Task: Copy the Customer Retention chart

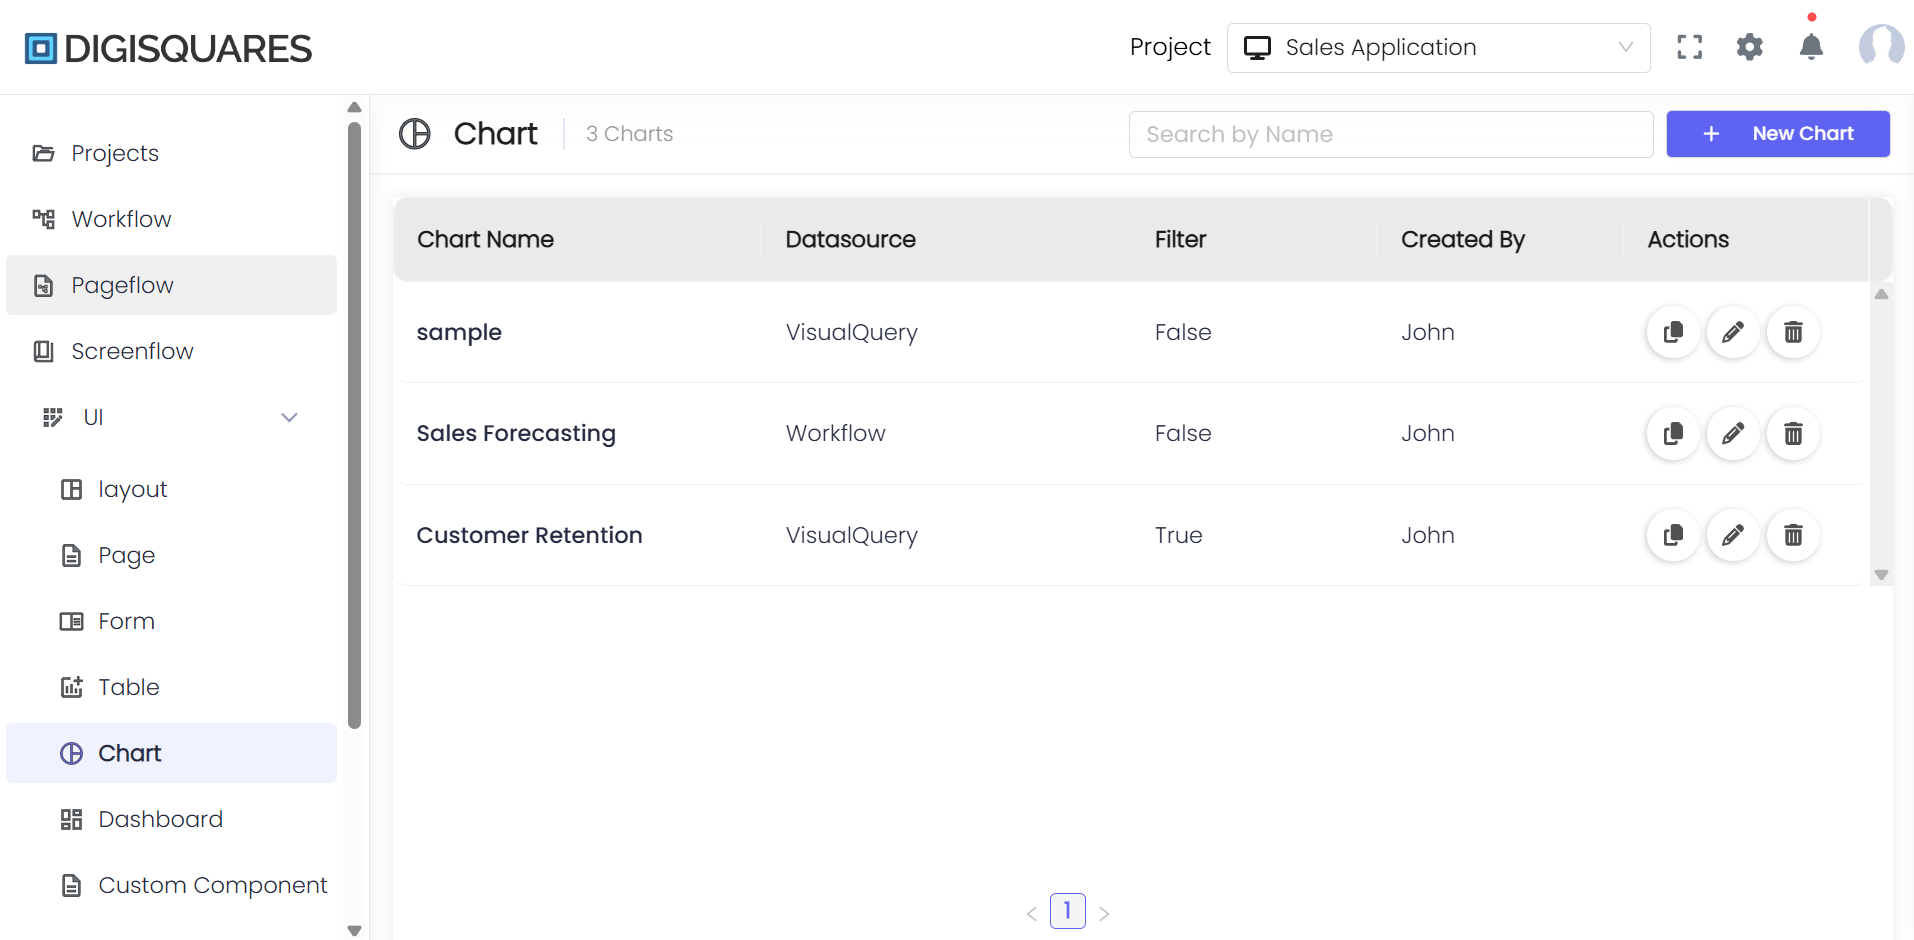Action: point(1673,535)
